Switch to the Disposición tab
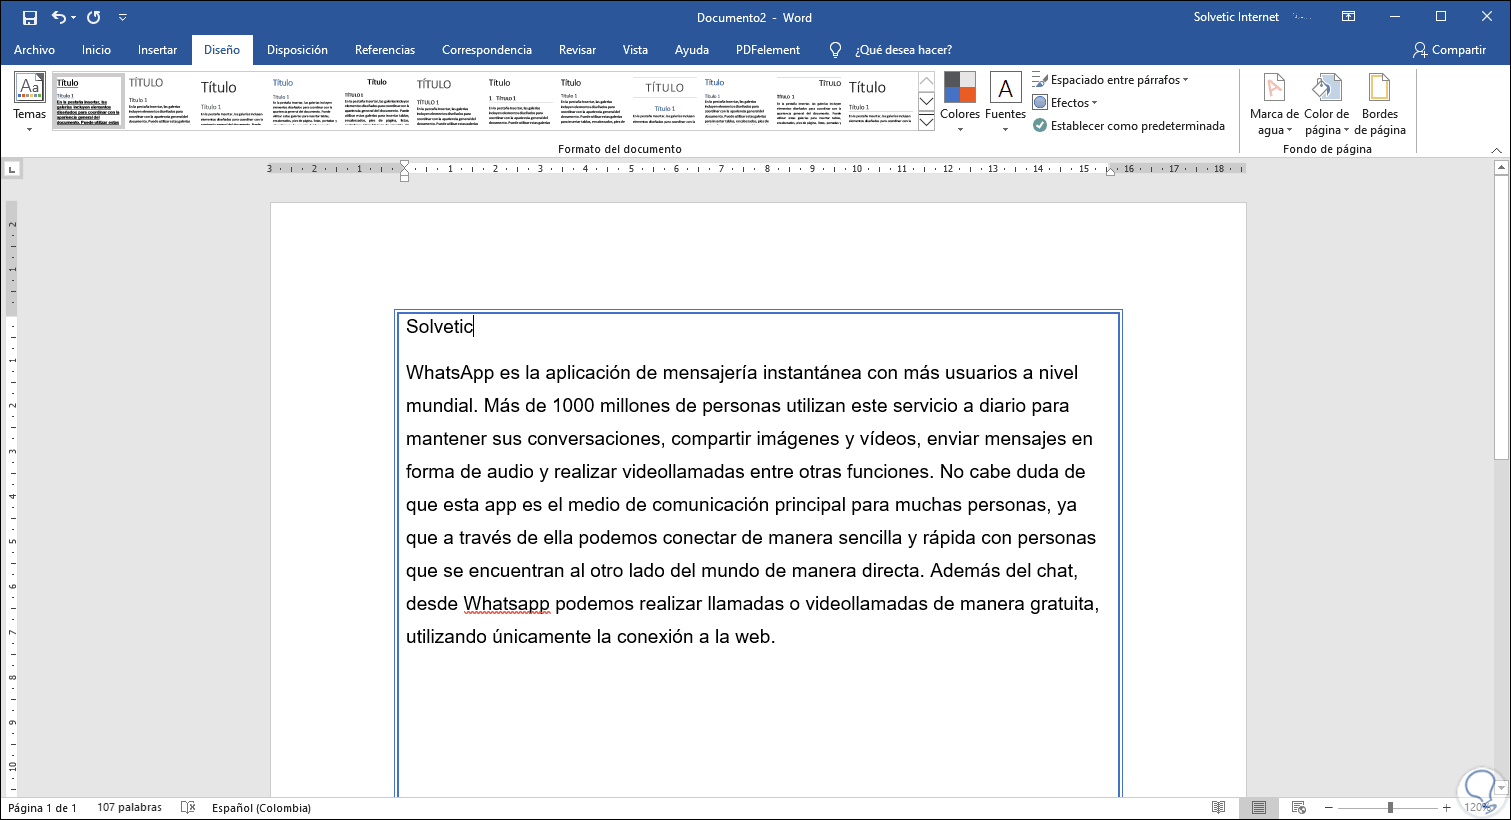The width and height of the screenshot is (1511, 820). click(297, 50)
